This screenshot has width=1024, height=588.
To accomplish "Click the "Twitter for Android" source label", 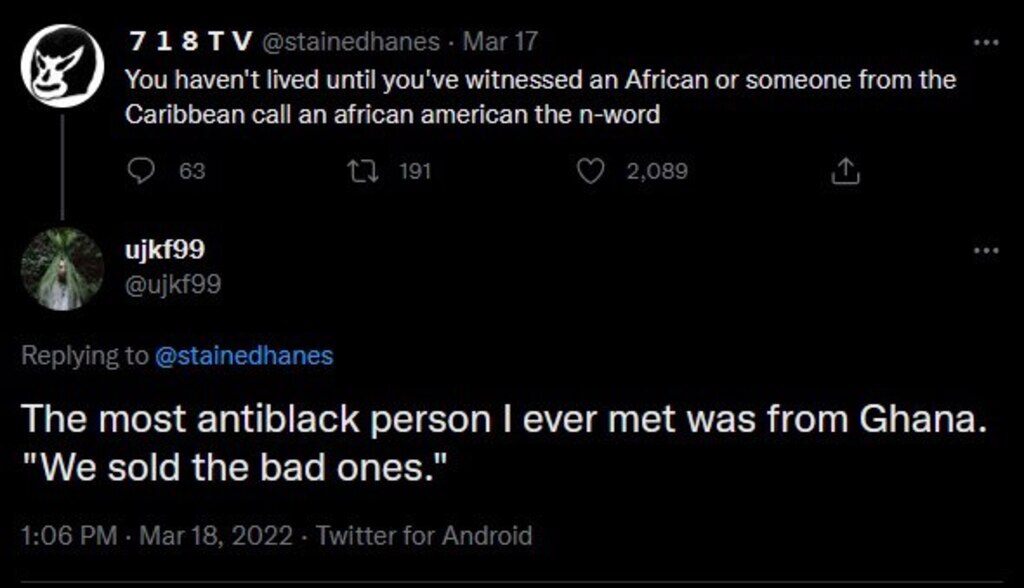I will pos(424,536).
